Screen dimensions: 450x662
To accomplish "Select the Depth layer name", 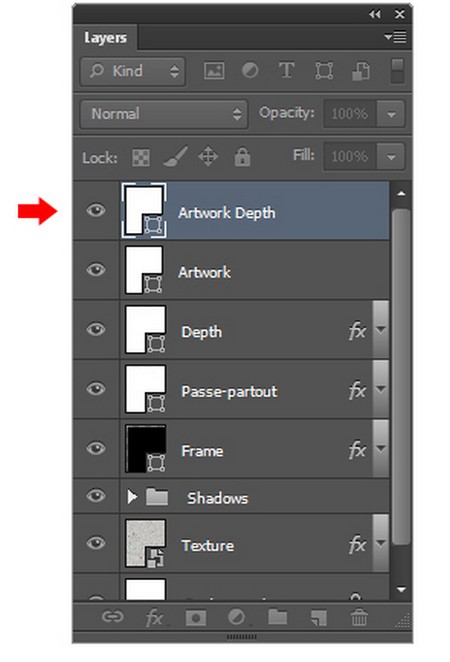I will 201,332.
